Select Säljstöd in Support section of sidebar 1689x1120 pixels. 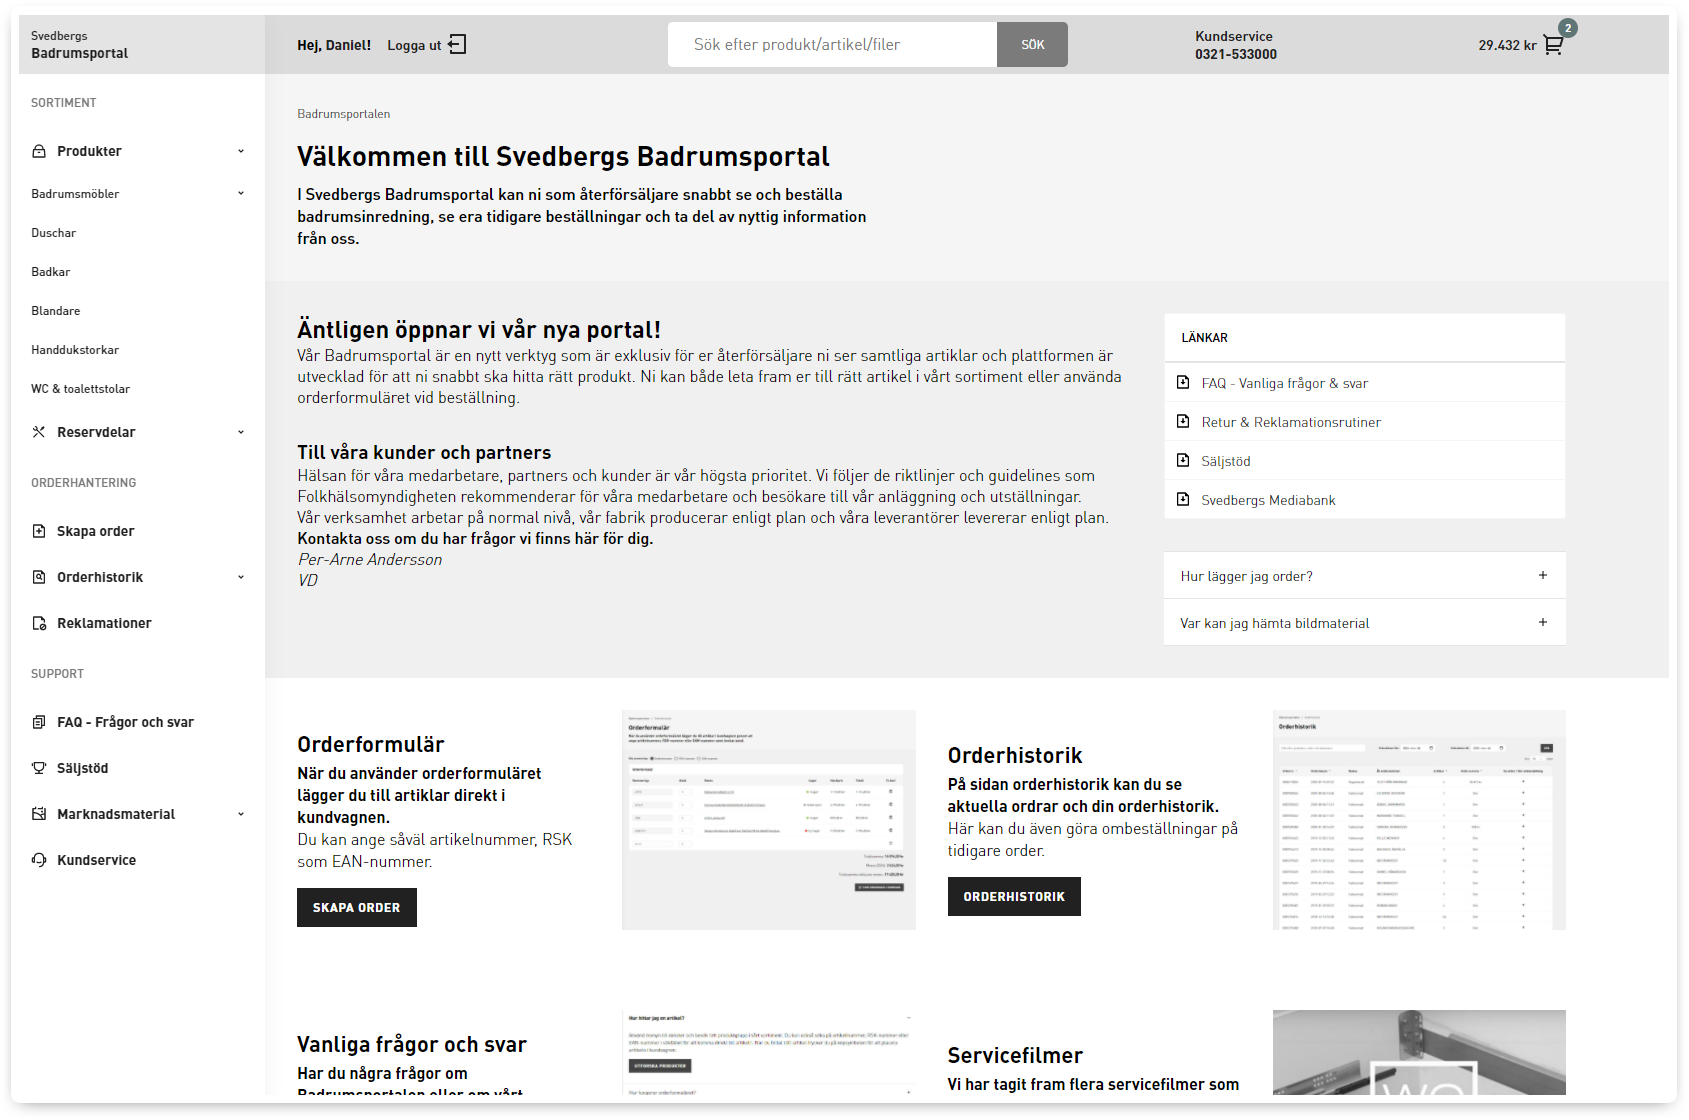coord(82,768)
